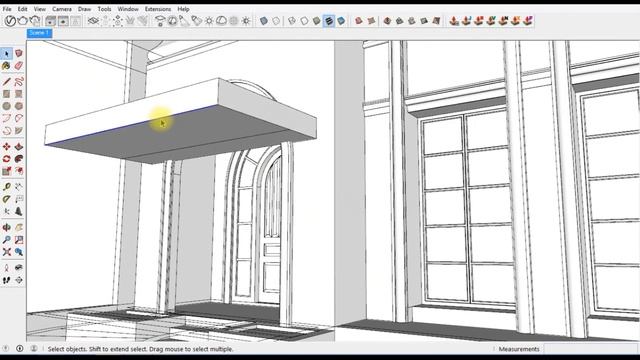Select the Freehand drawing tool
640x360 pixels.
[19, 82]
